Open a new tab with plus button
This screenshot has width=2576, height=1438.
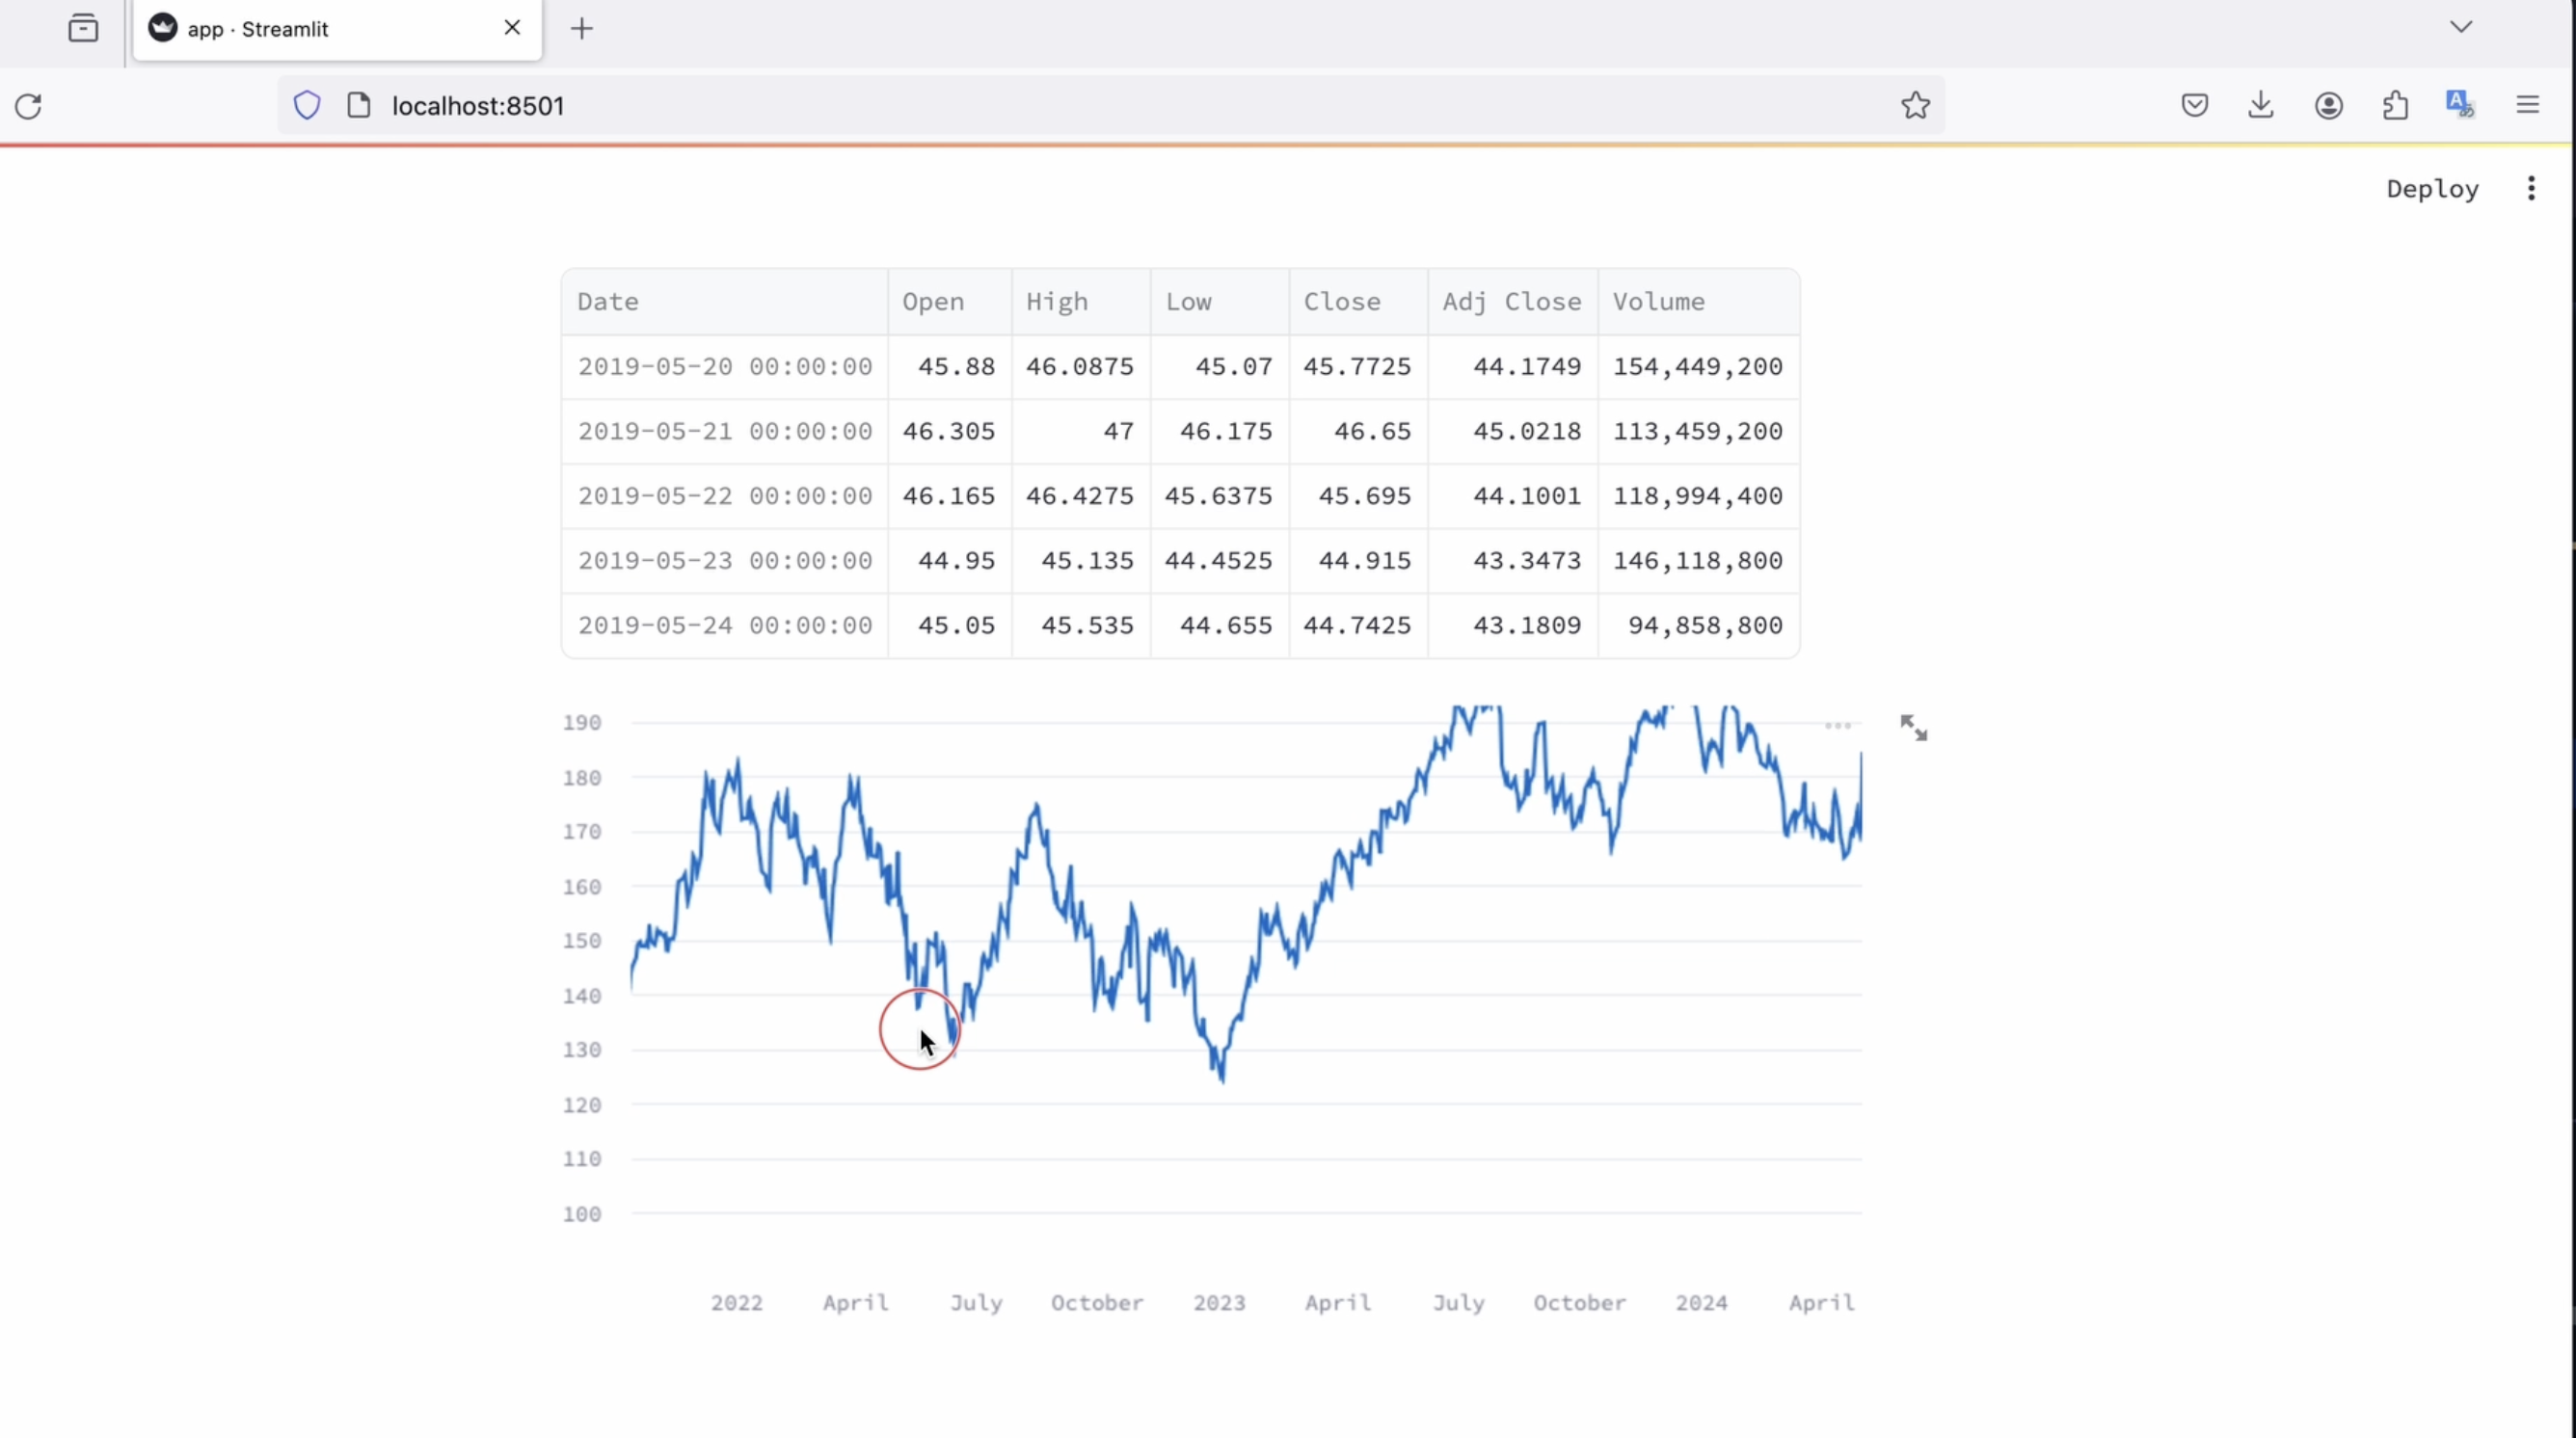582,29
